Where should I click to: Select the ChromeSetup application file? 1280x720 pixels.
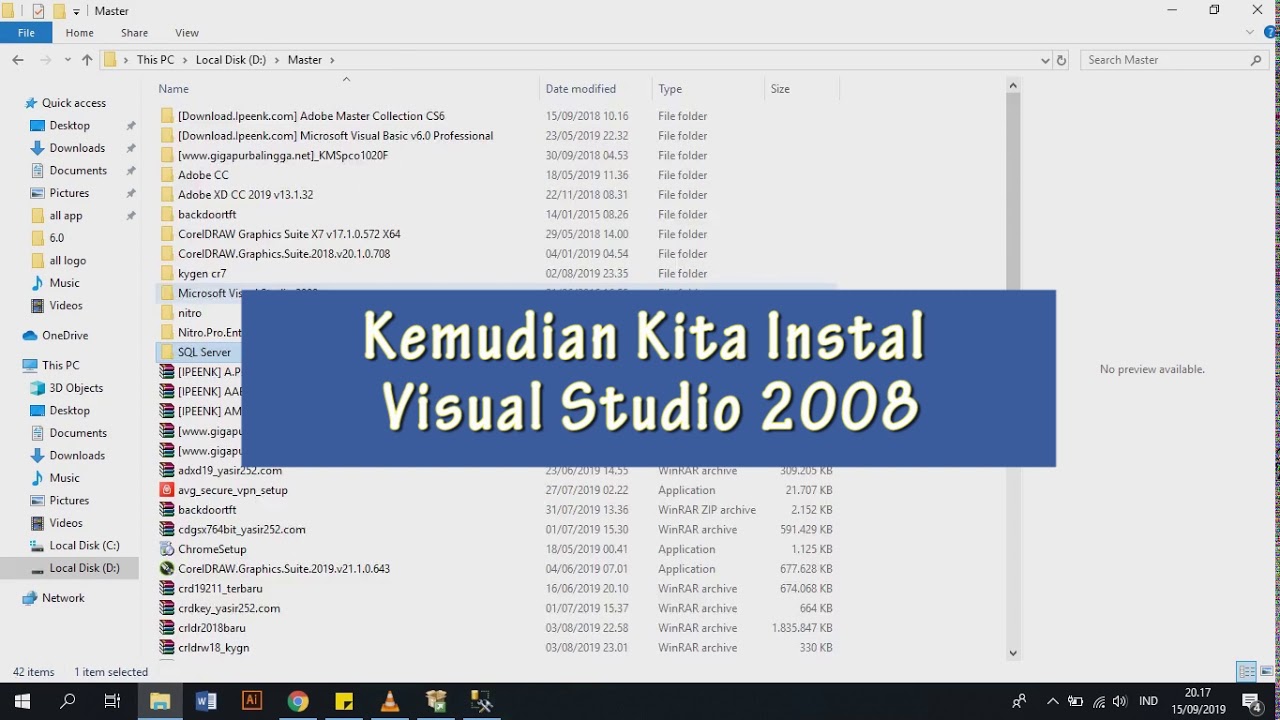pos(212,549)
